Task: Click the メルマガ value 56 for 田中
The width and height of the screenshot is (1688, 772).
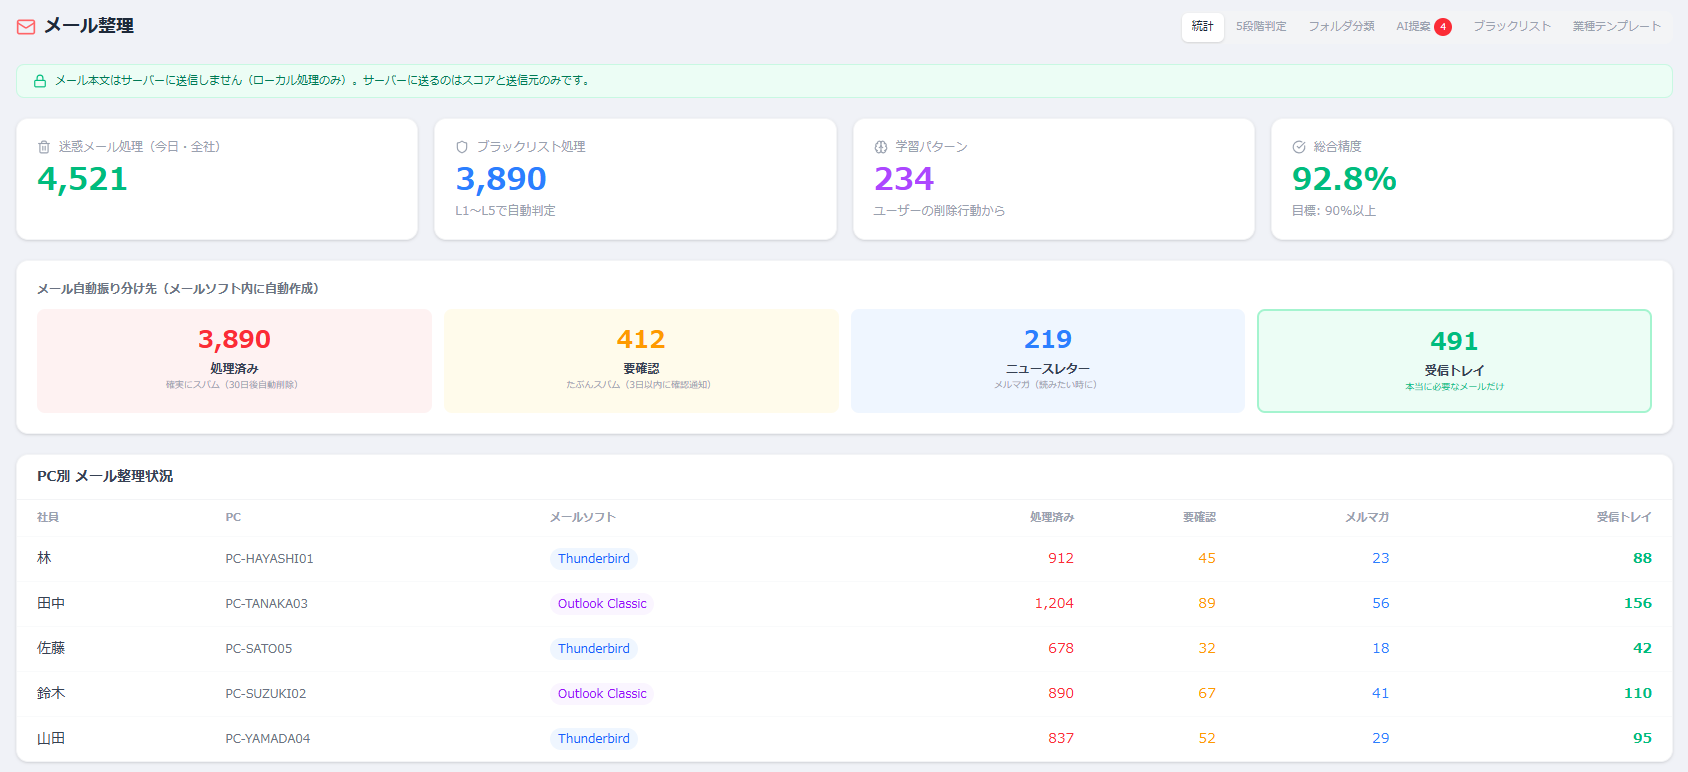Action: point(1381,603)
